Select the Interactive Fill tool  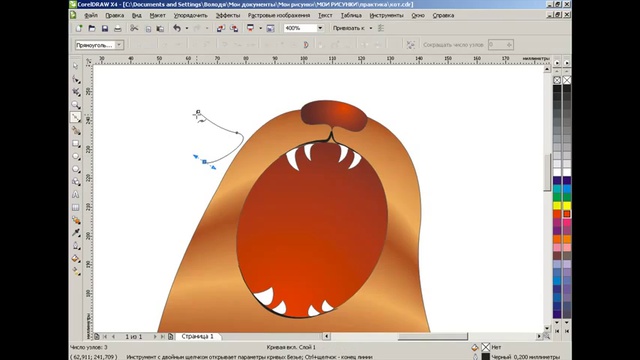[x=76, y=271]
